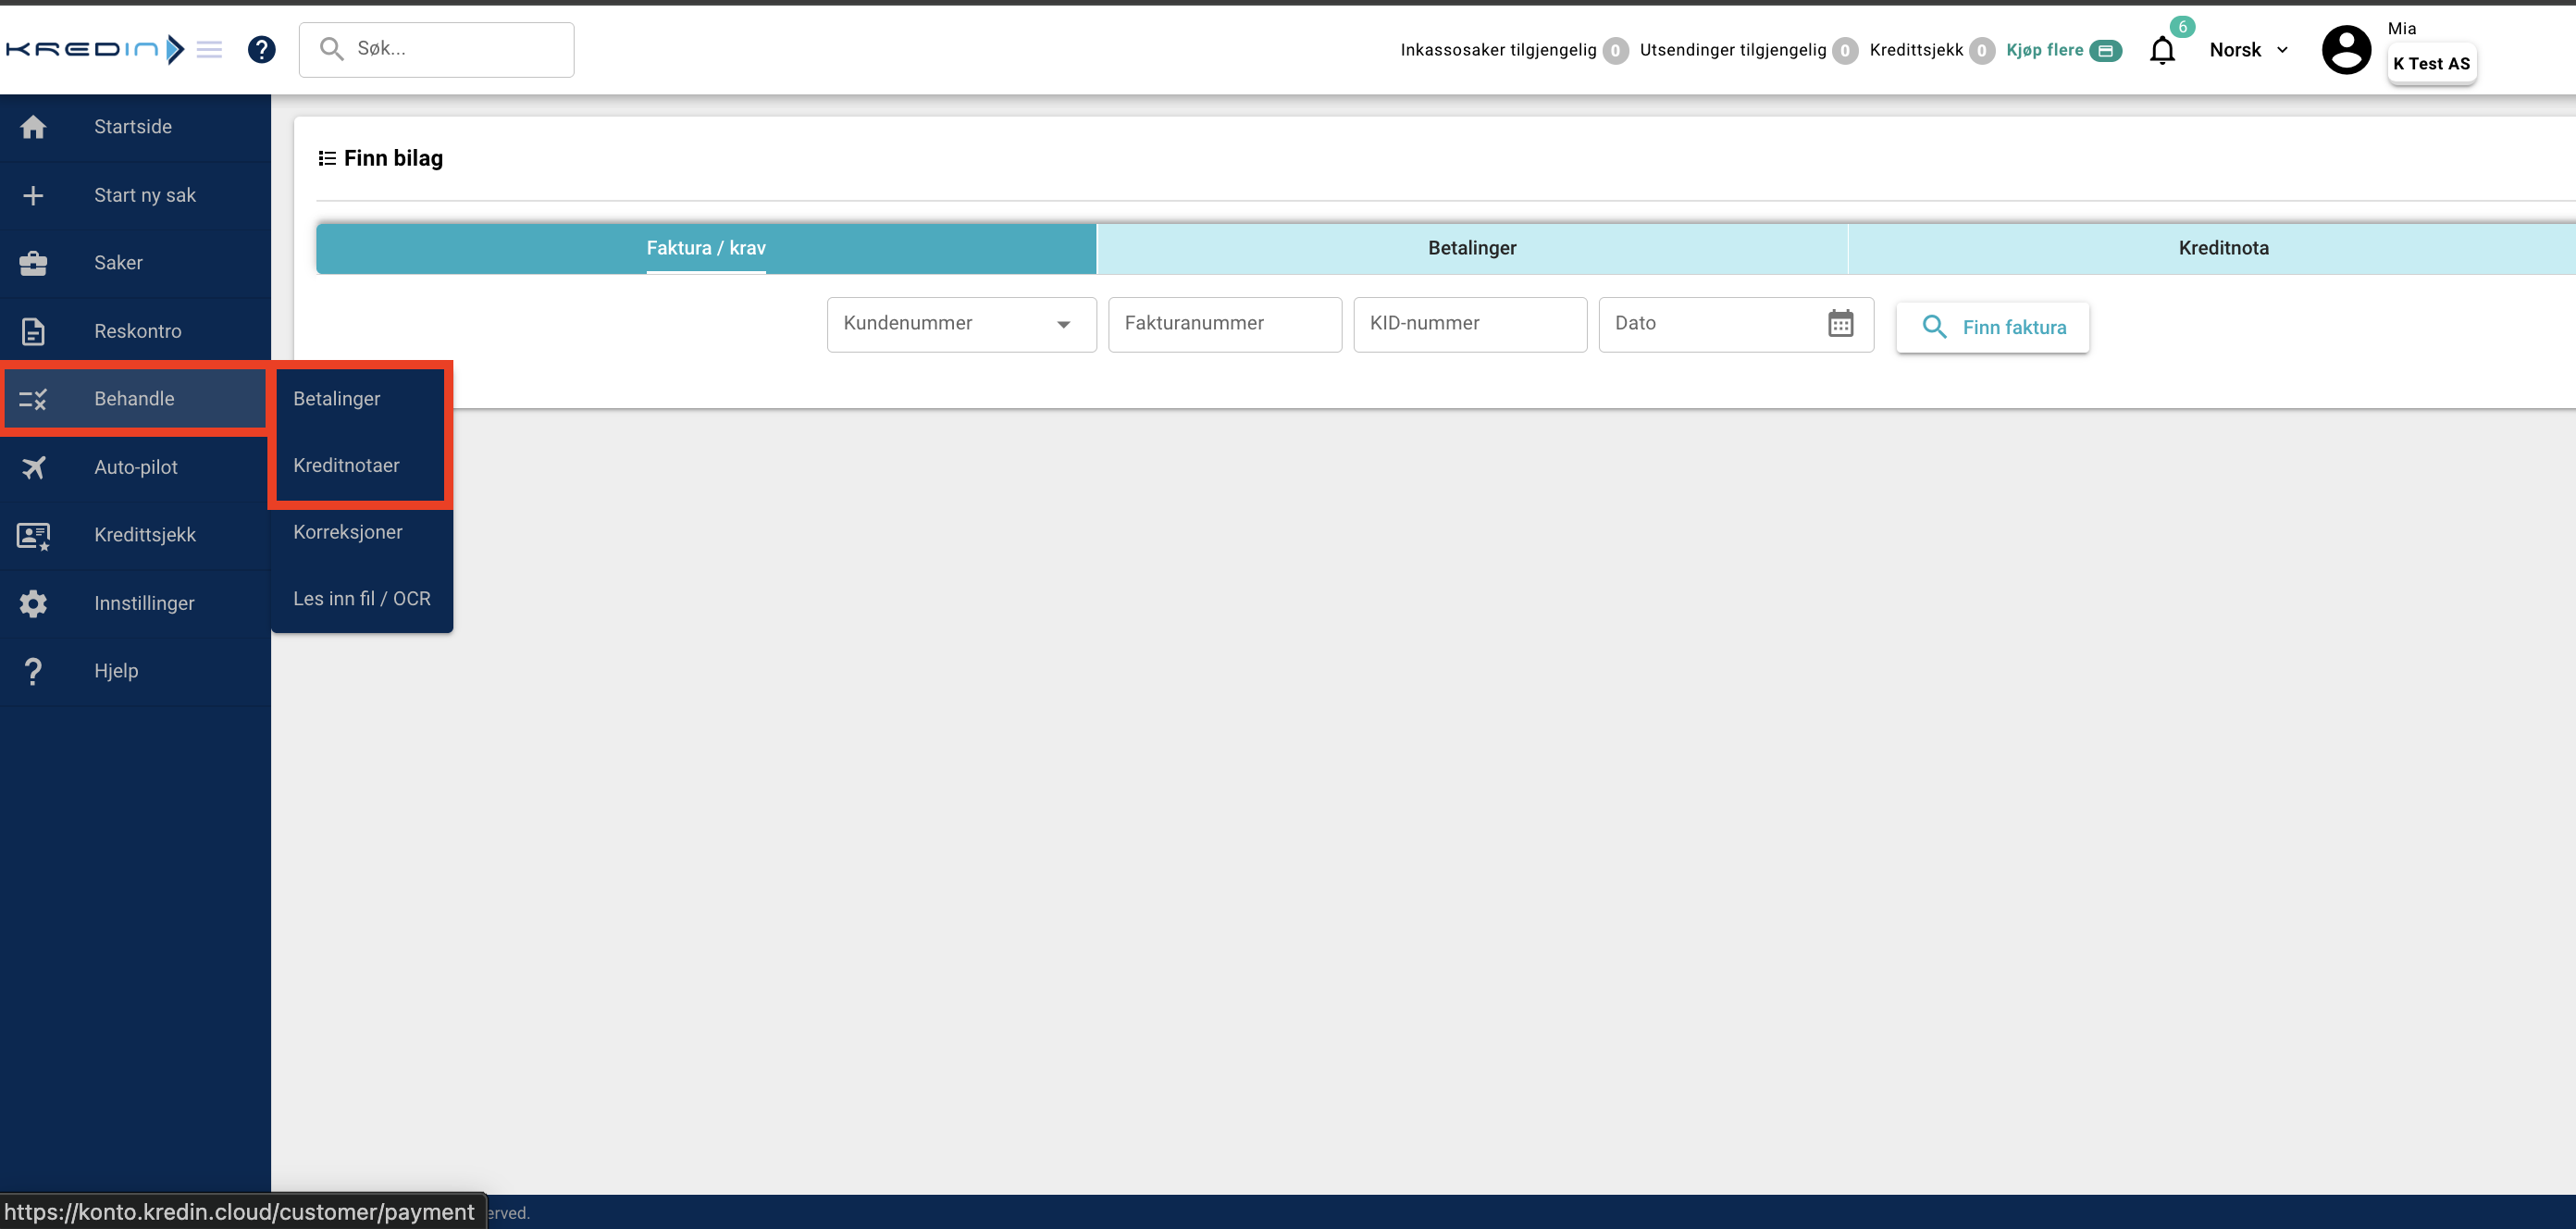
Task: Select Kreditnotaer in Behandle submenu
Action: point(346,465)
